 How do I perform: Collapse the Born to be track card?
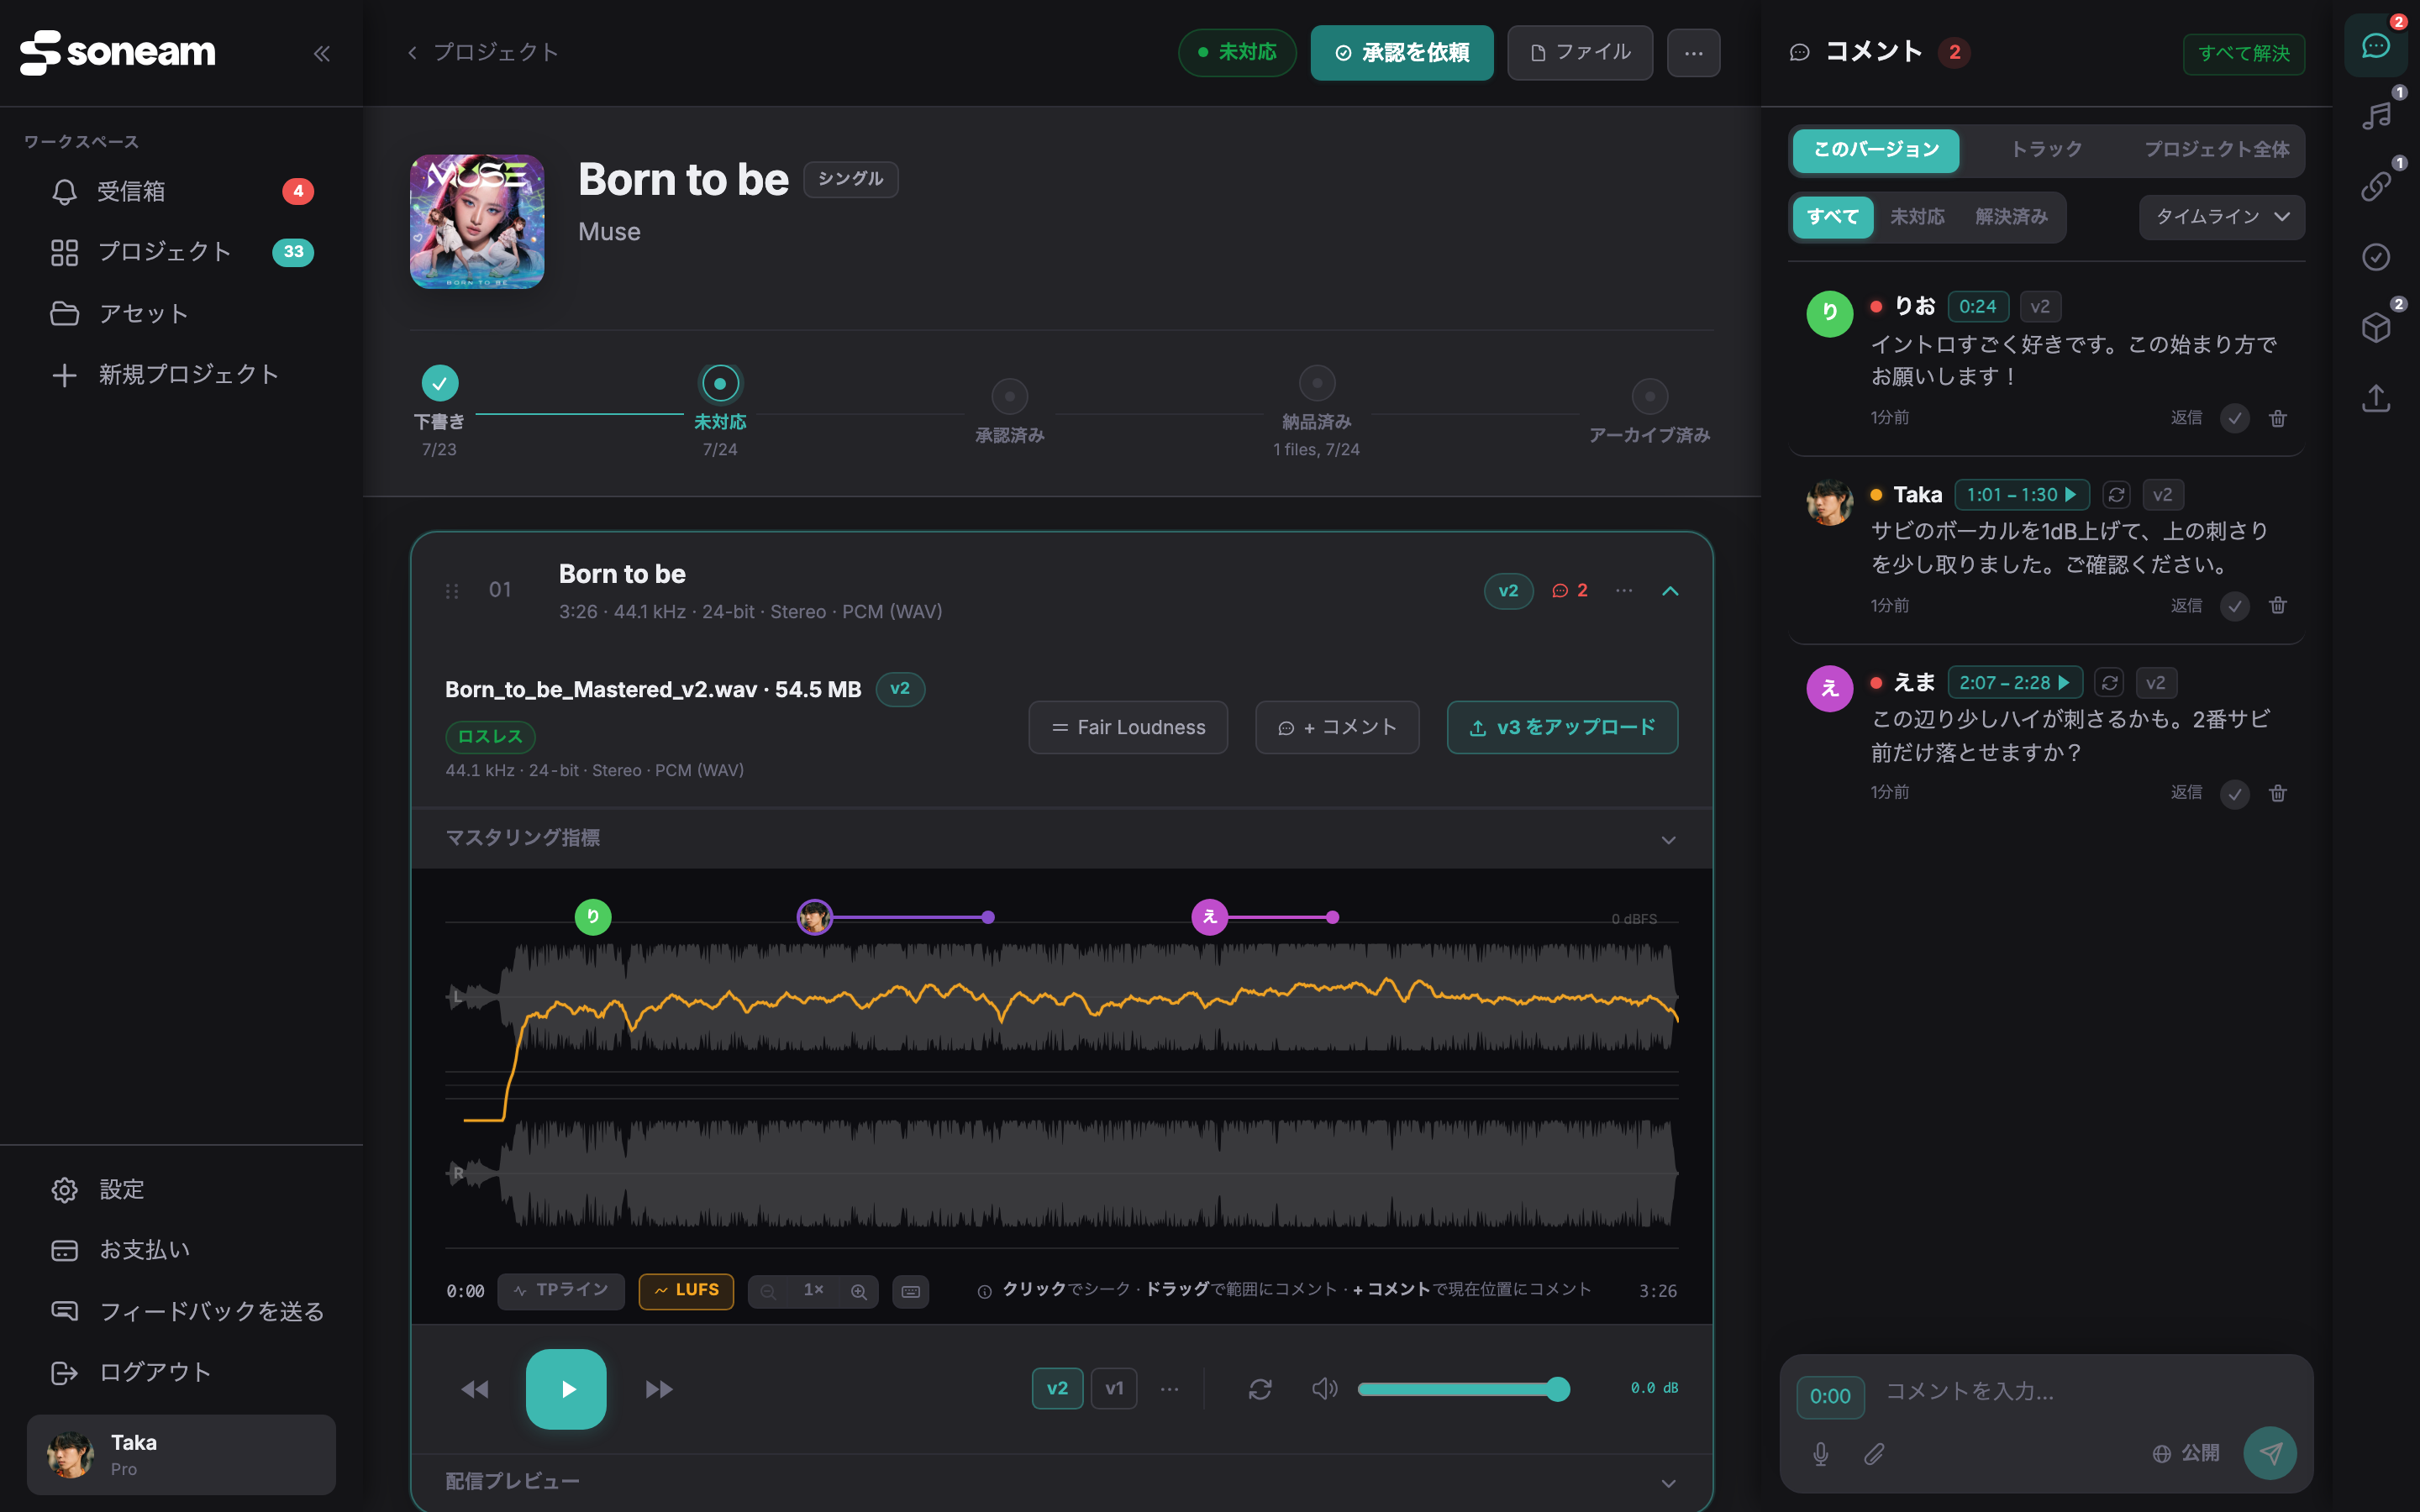coord(1670,591)
